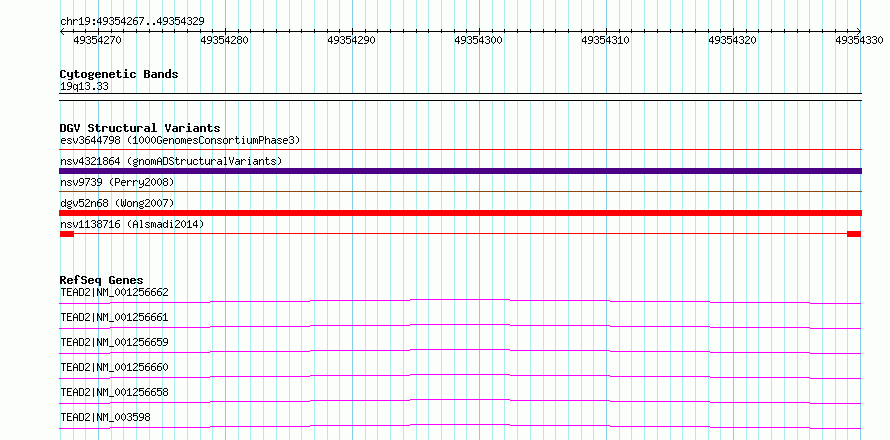Open transcript TEAD2|NM_003598

tap(106, 417)
